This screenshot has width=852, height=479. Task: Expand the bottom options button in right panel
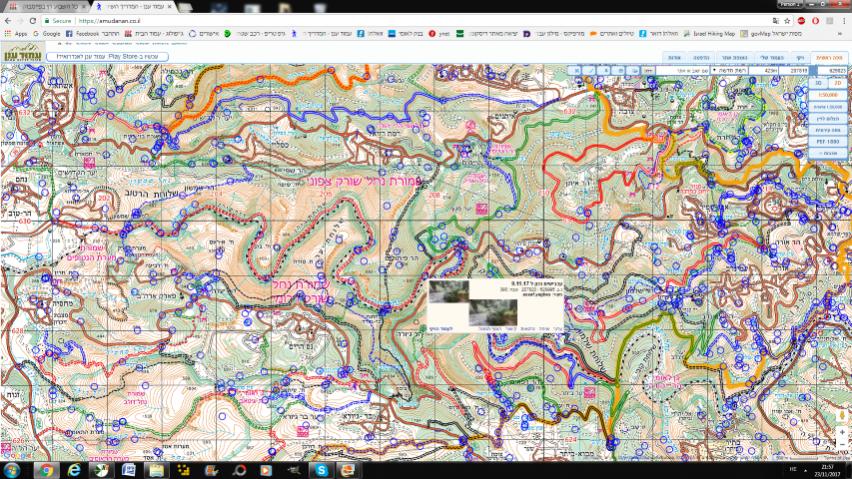828,153
